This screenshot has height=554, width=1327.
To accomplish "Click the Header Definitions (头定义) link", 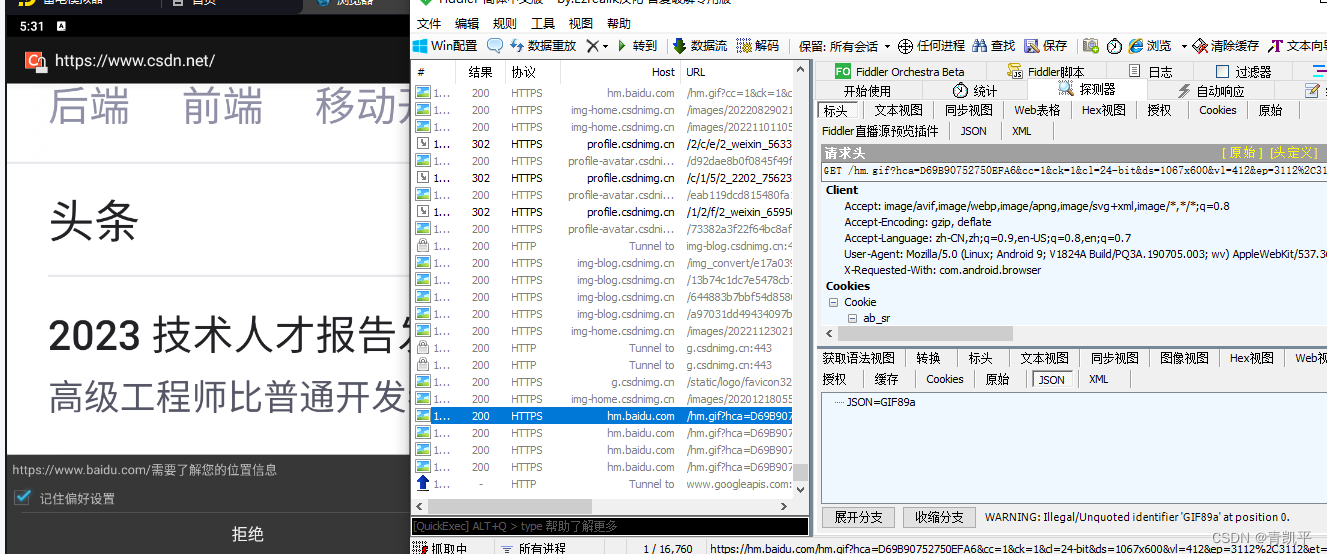I will 1294,153.
